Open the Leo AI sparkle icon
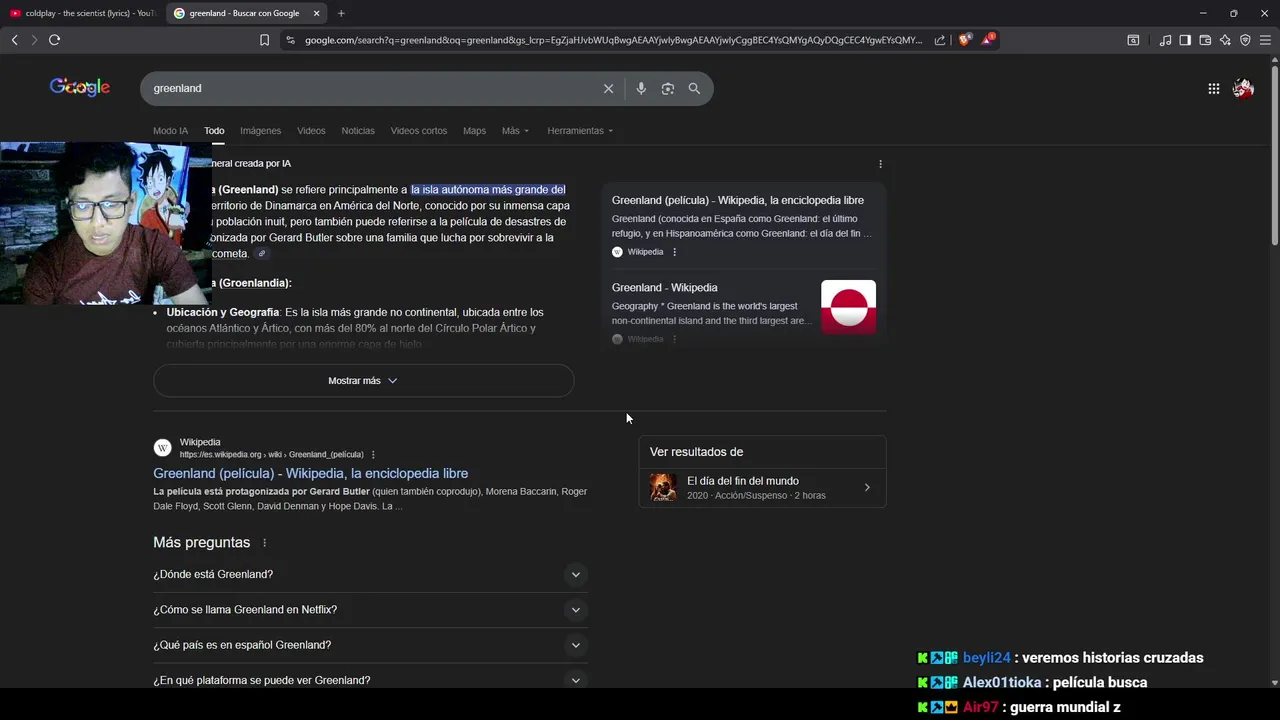Screen dimensions: 1280x720 1225,40
